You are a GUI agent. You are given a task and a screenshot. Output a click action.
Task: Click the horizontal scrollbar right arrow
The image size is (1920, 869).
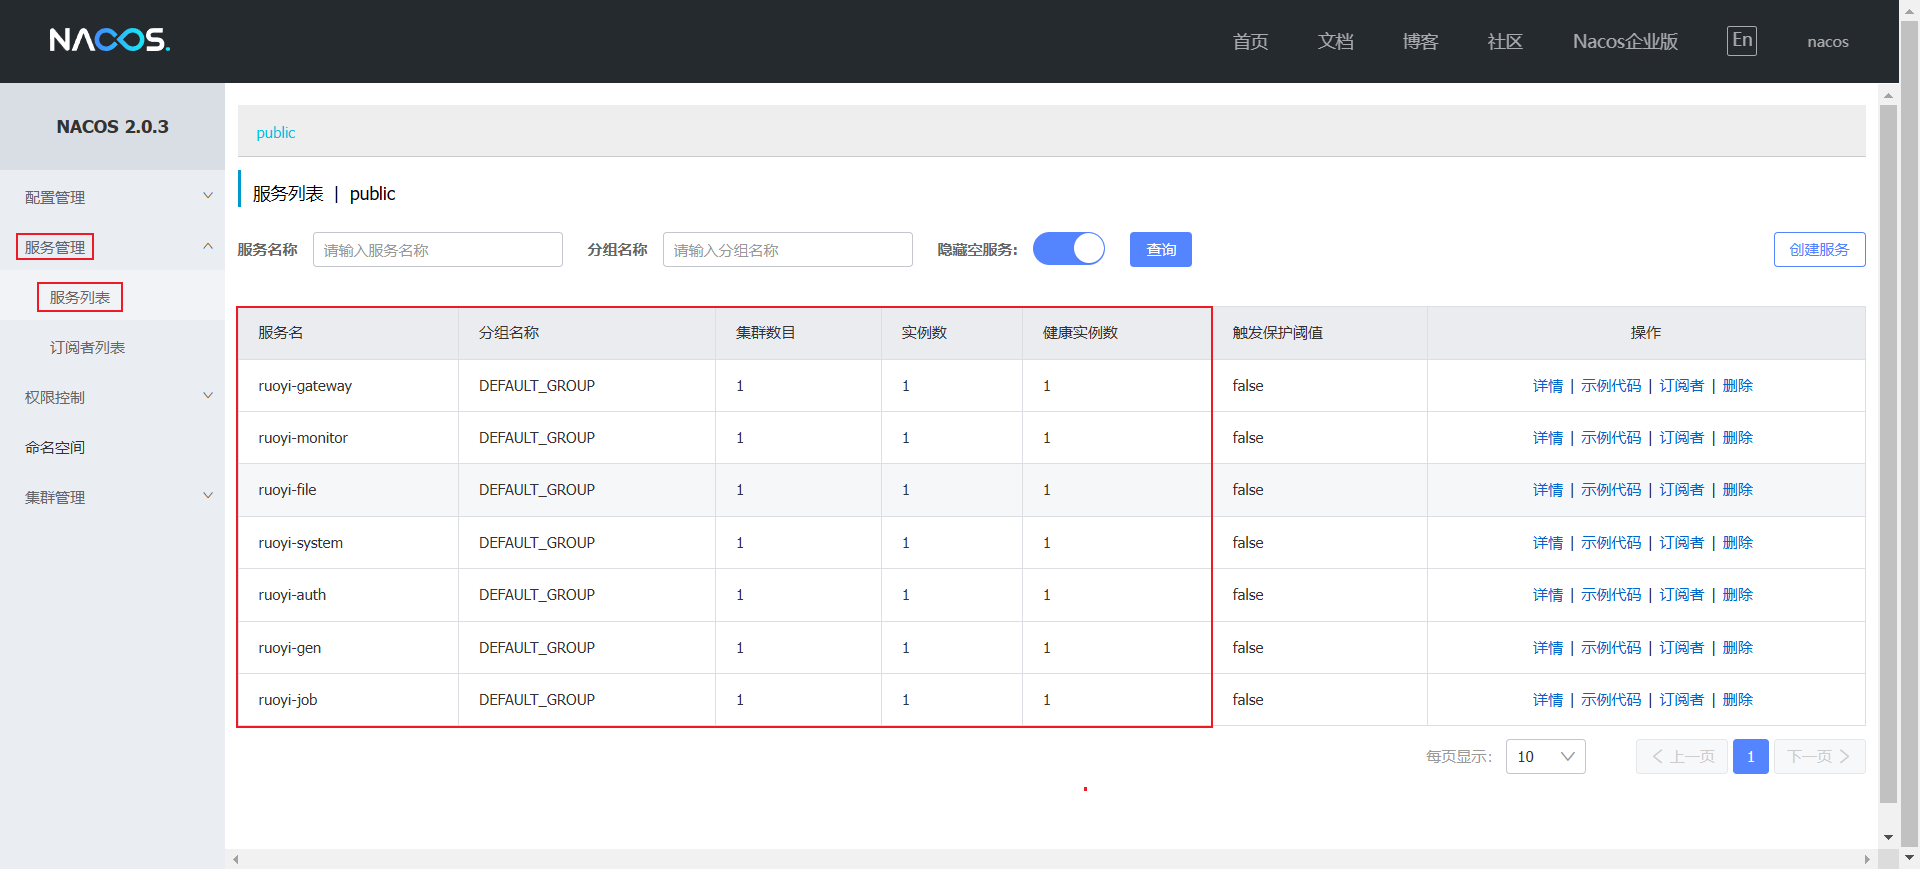coord(1867,859)
